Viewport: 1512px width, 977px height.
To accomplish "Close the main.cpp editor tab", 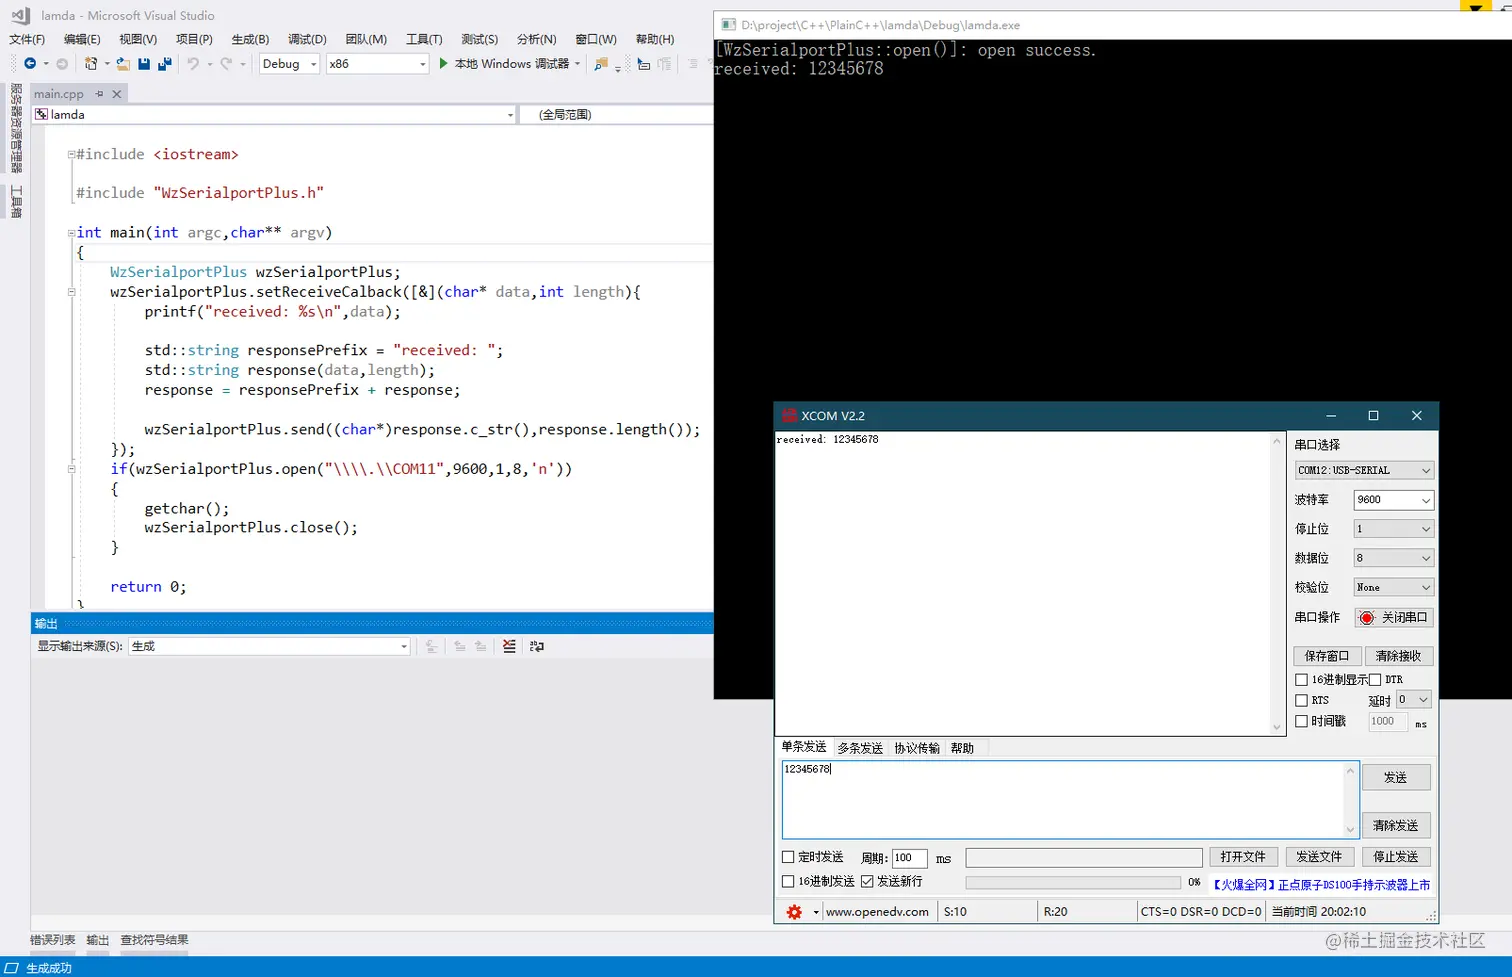I will click(117, 94).
